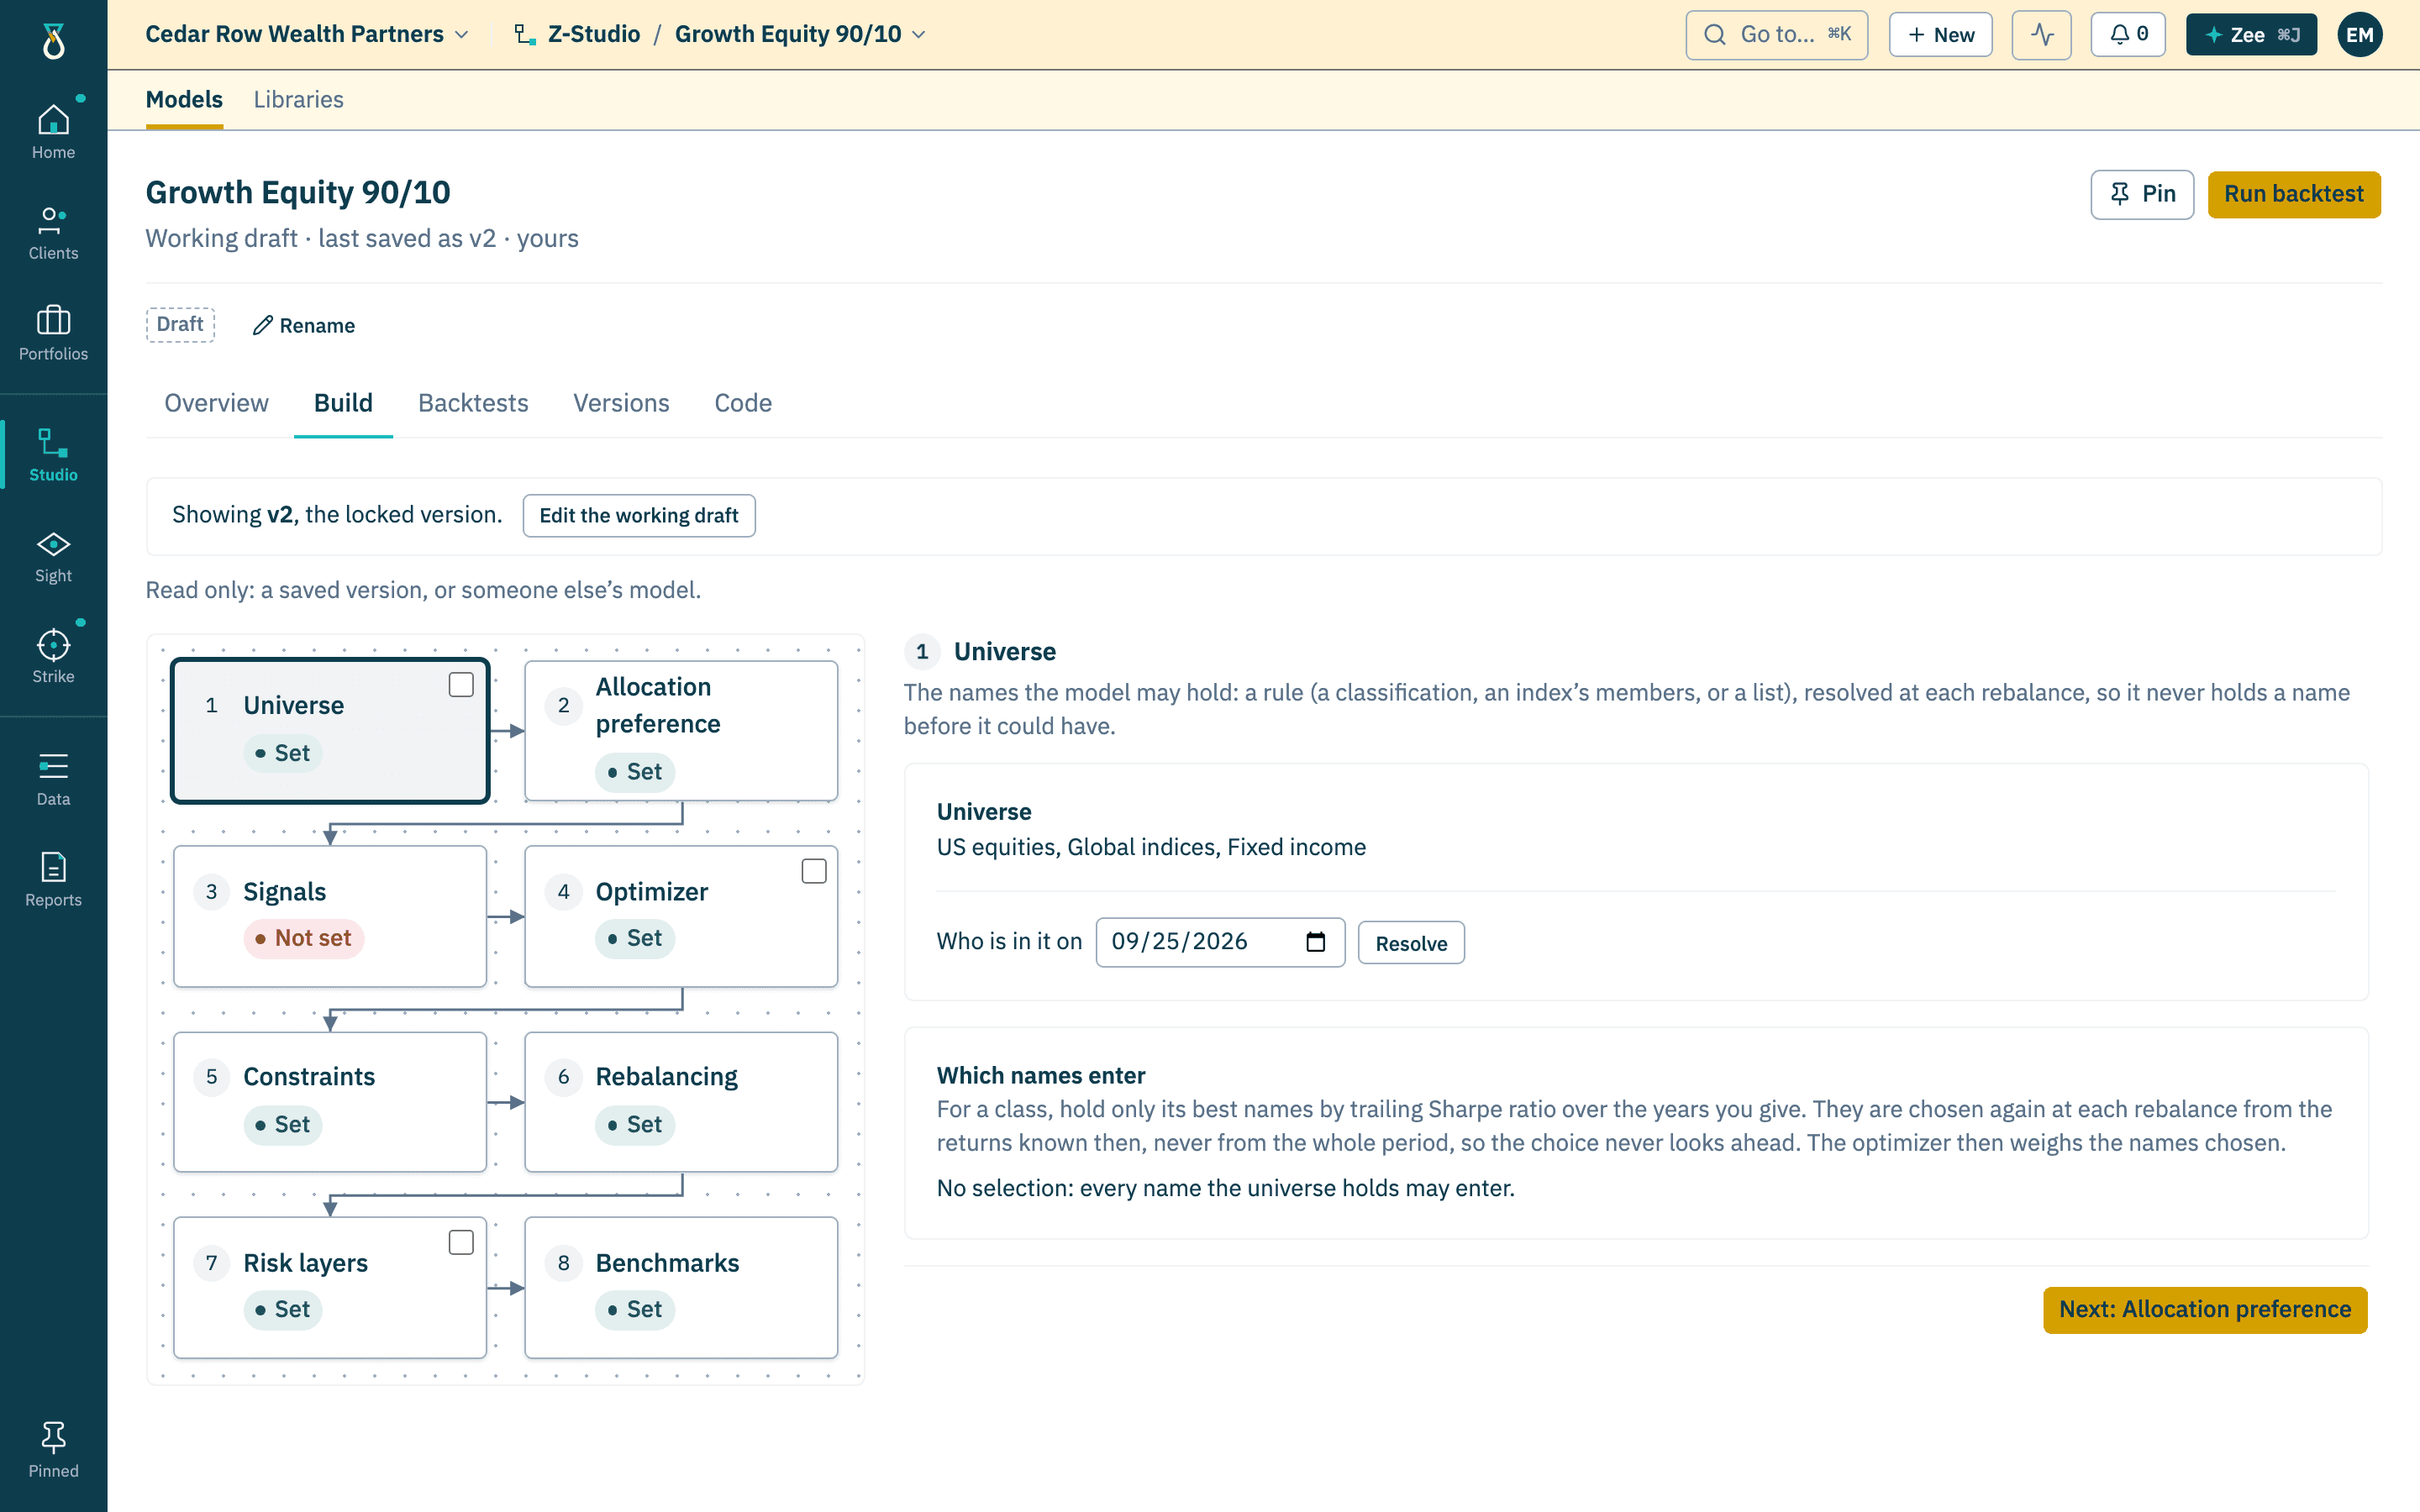Image resolution: width=2420 pixels, height=1512 pixels.
Task: Go to Next: Allocation preference
Action: point(2205,1310)
